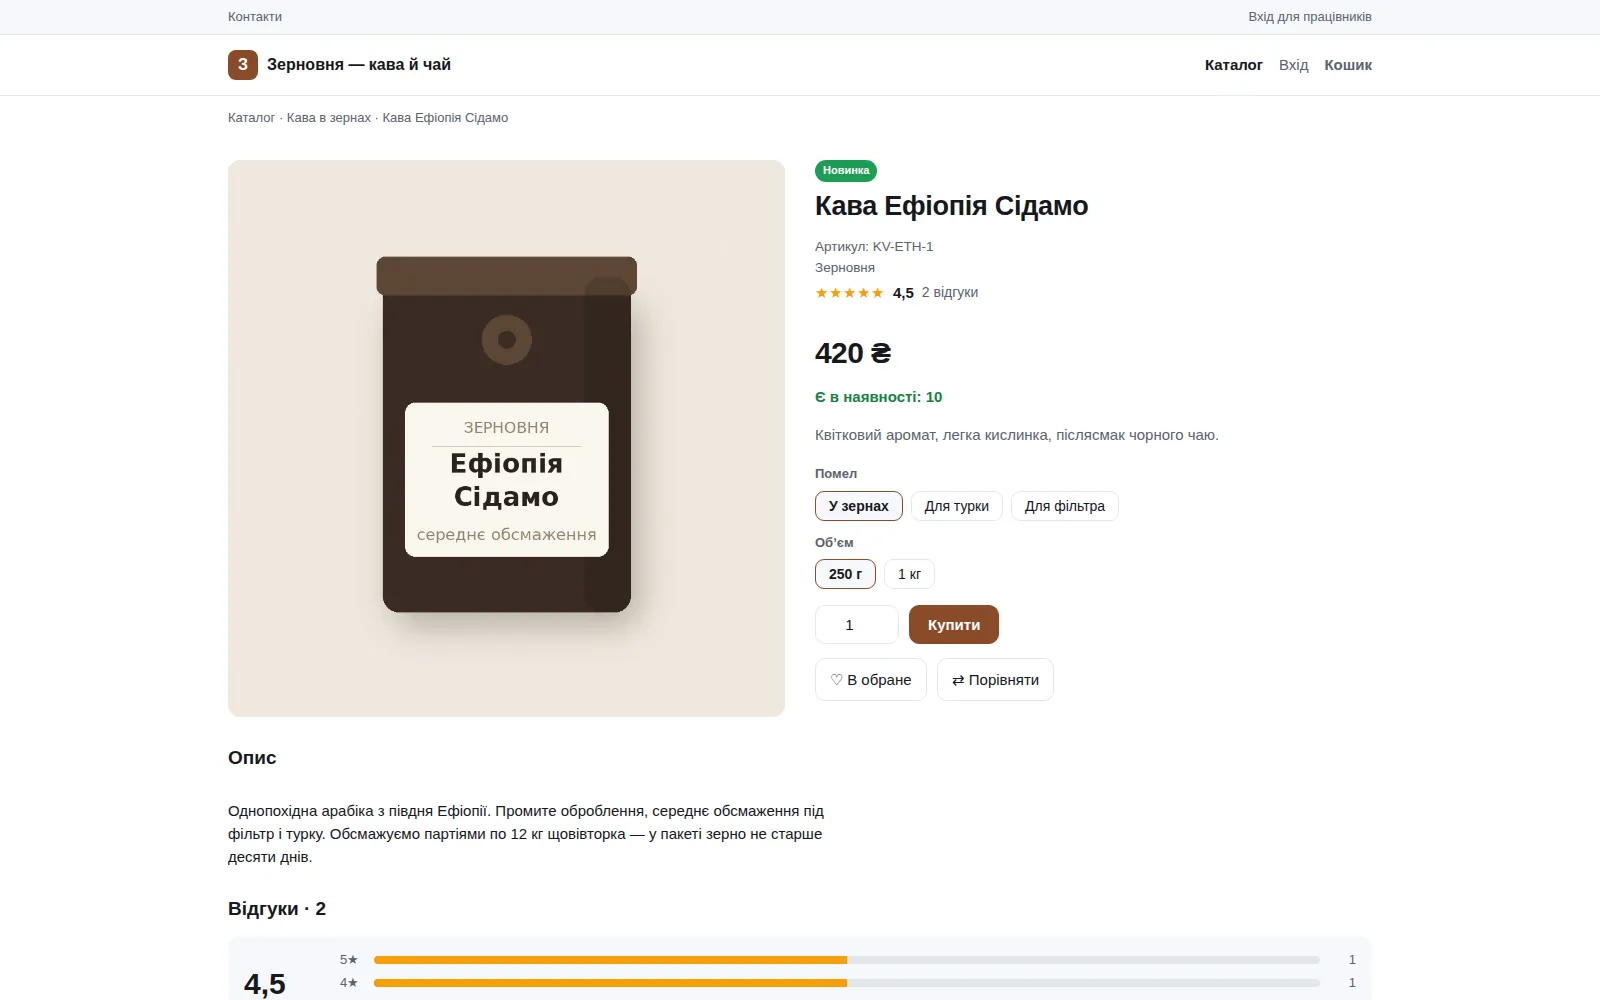Click the Порівняти compare button
The image size is (1600, 1000).
(995, 680)
